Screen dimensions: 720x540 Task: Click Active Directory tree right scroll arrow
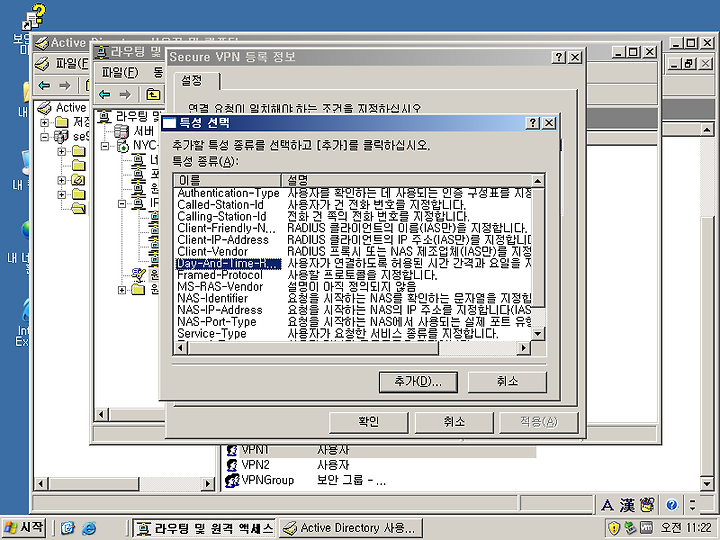click(x=208, y=484)
